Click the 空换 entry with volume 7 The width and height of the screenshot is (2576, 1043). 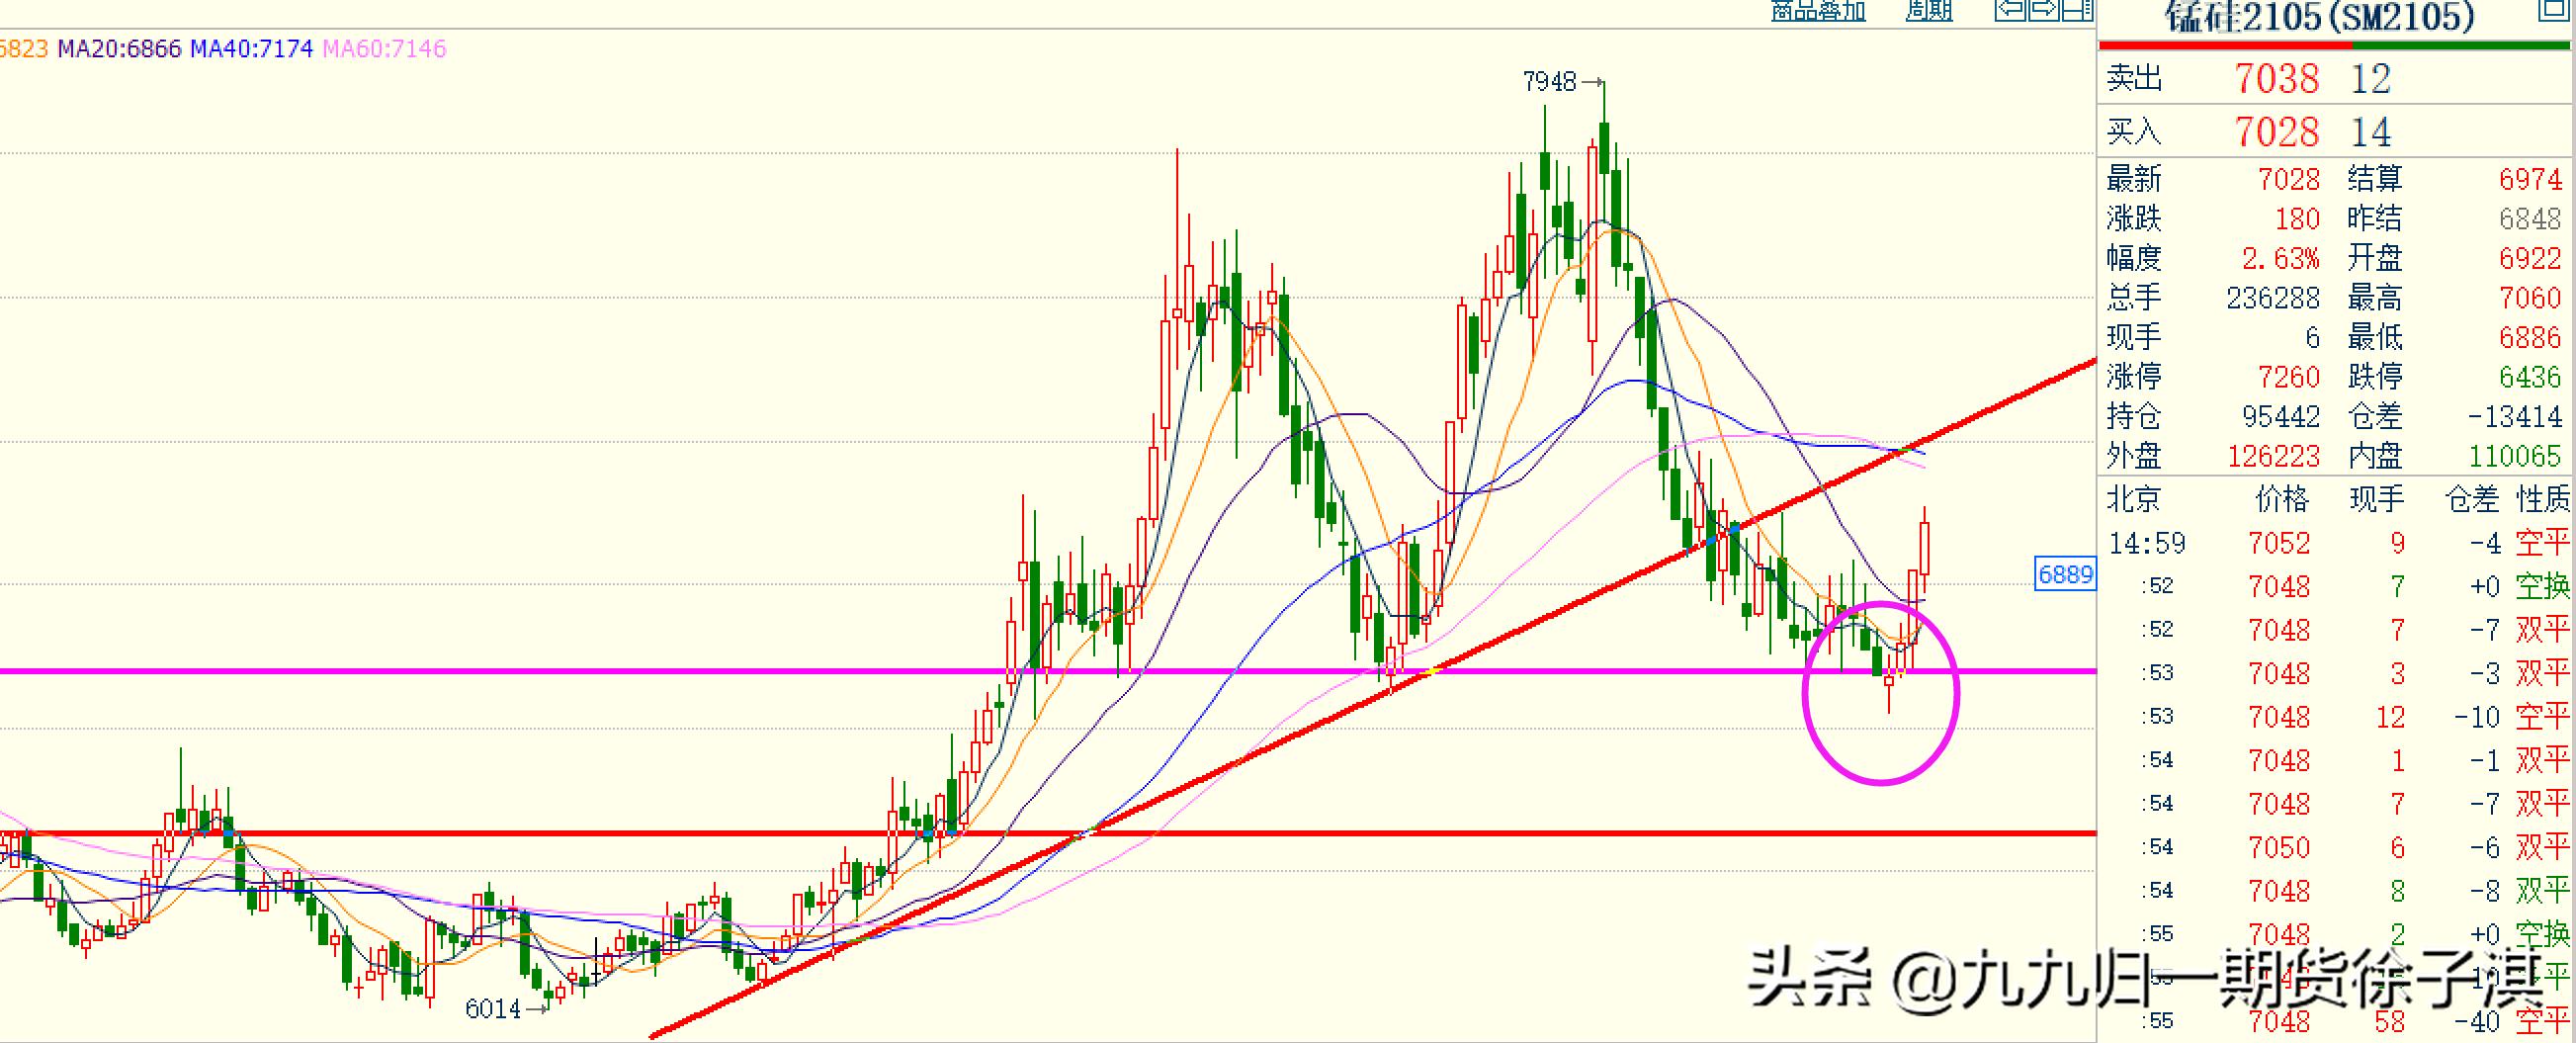click(2543, 586)
